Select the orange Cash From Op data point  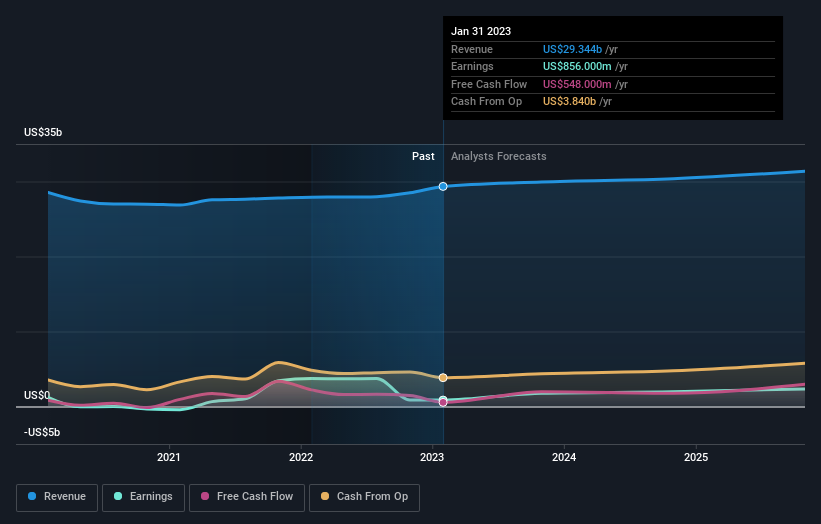(x=443, y=377)
